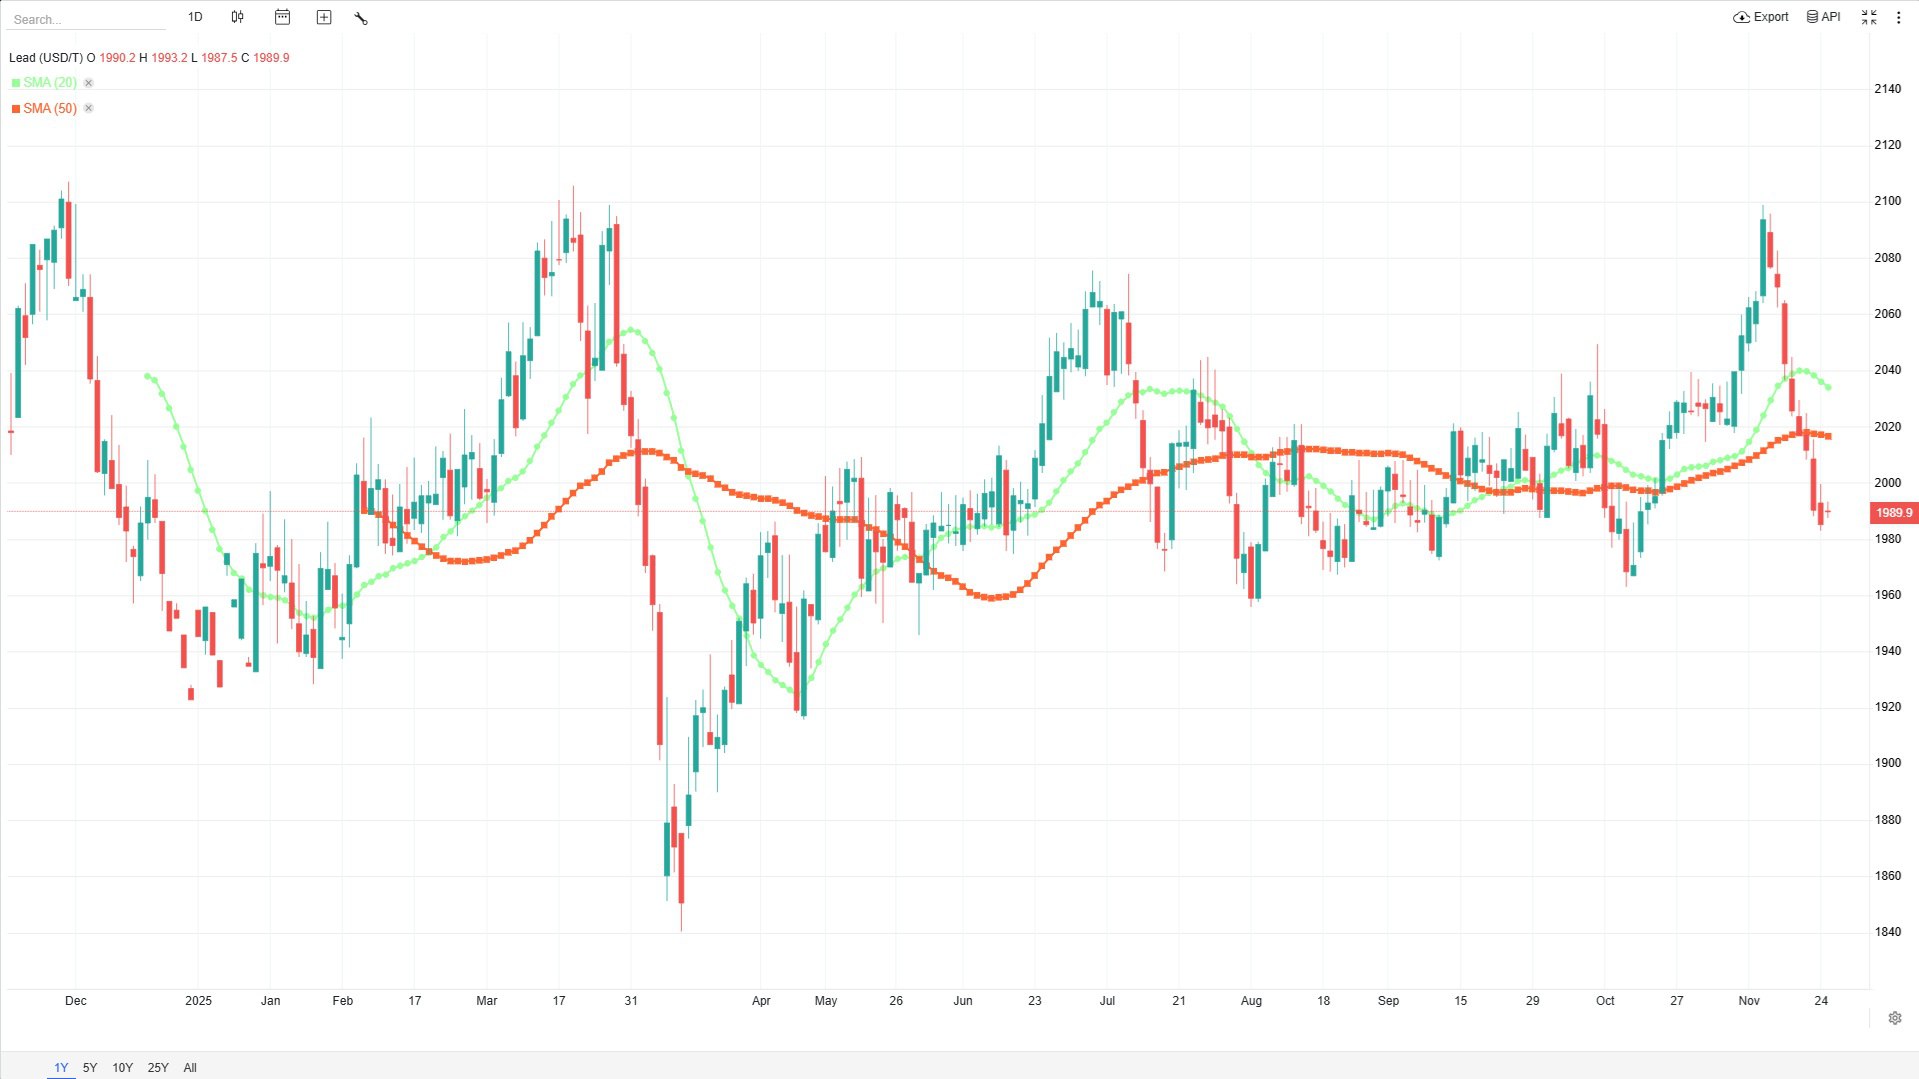This screenshot has height=1079, width=1919.
Task: Remove the SMA (20) indicator
Action: point(89,83)
